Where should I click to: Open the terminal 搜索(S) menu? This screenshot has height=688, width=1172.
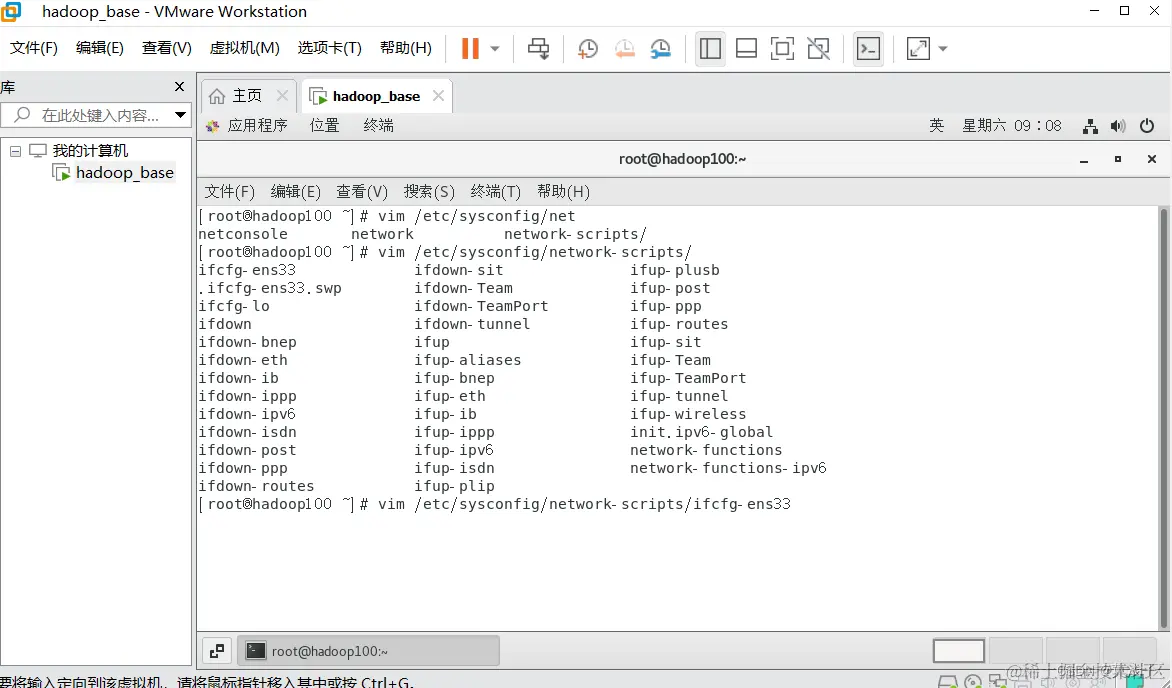coord(429,192)
